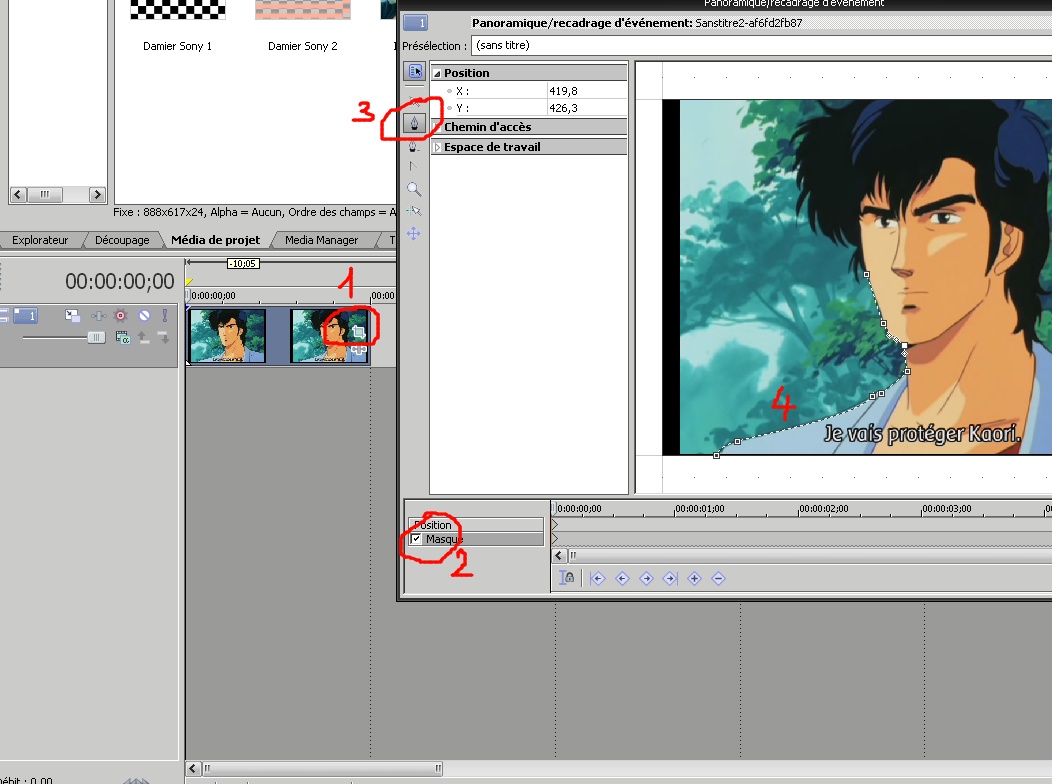Click the event FX icon on second clip

[x=358, y=349]
